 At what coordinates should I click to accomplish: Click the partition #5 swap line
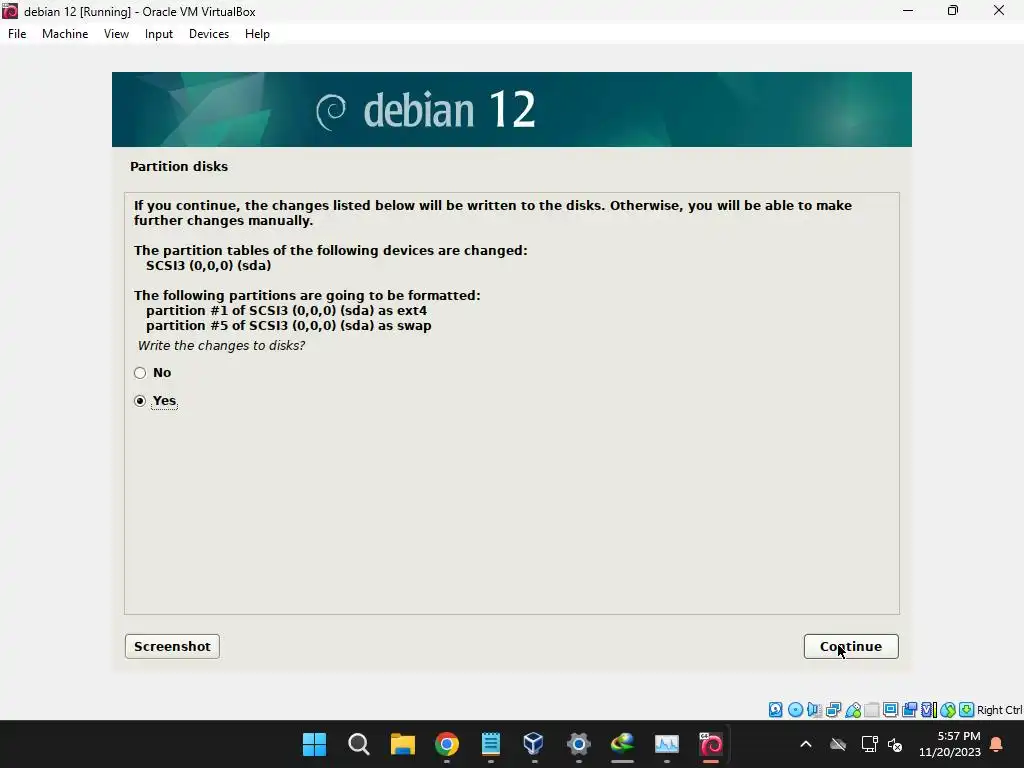(x=289, y=326)
